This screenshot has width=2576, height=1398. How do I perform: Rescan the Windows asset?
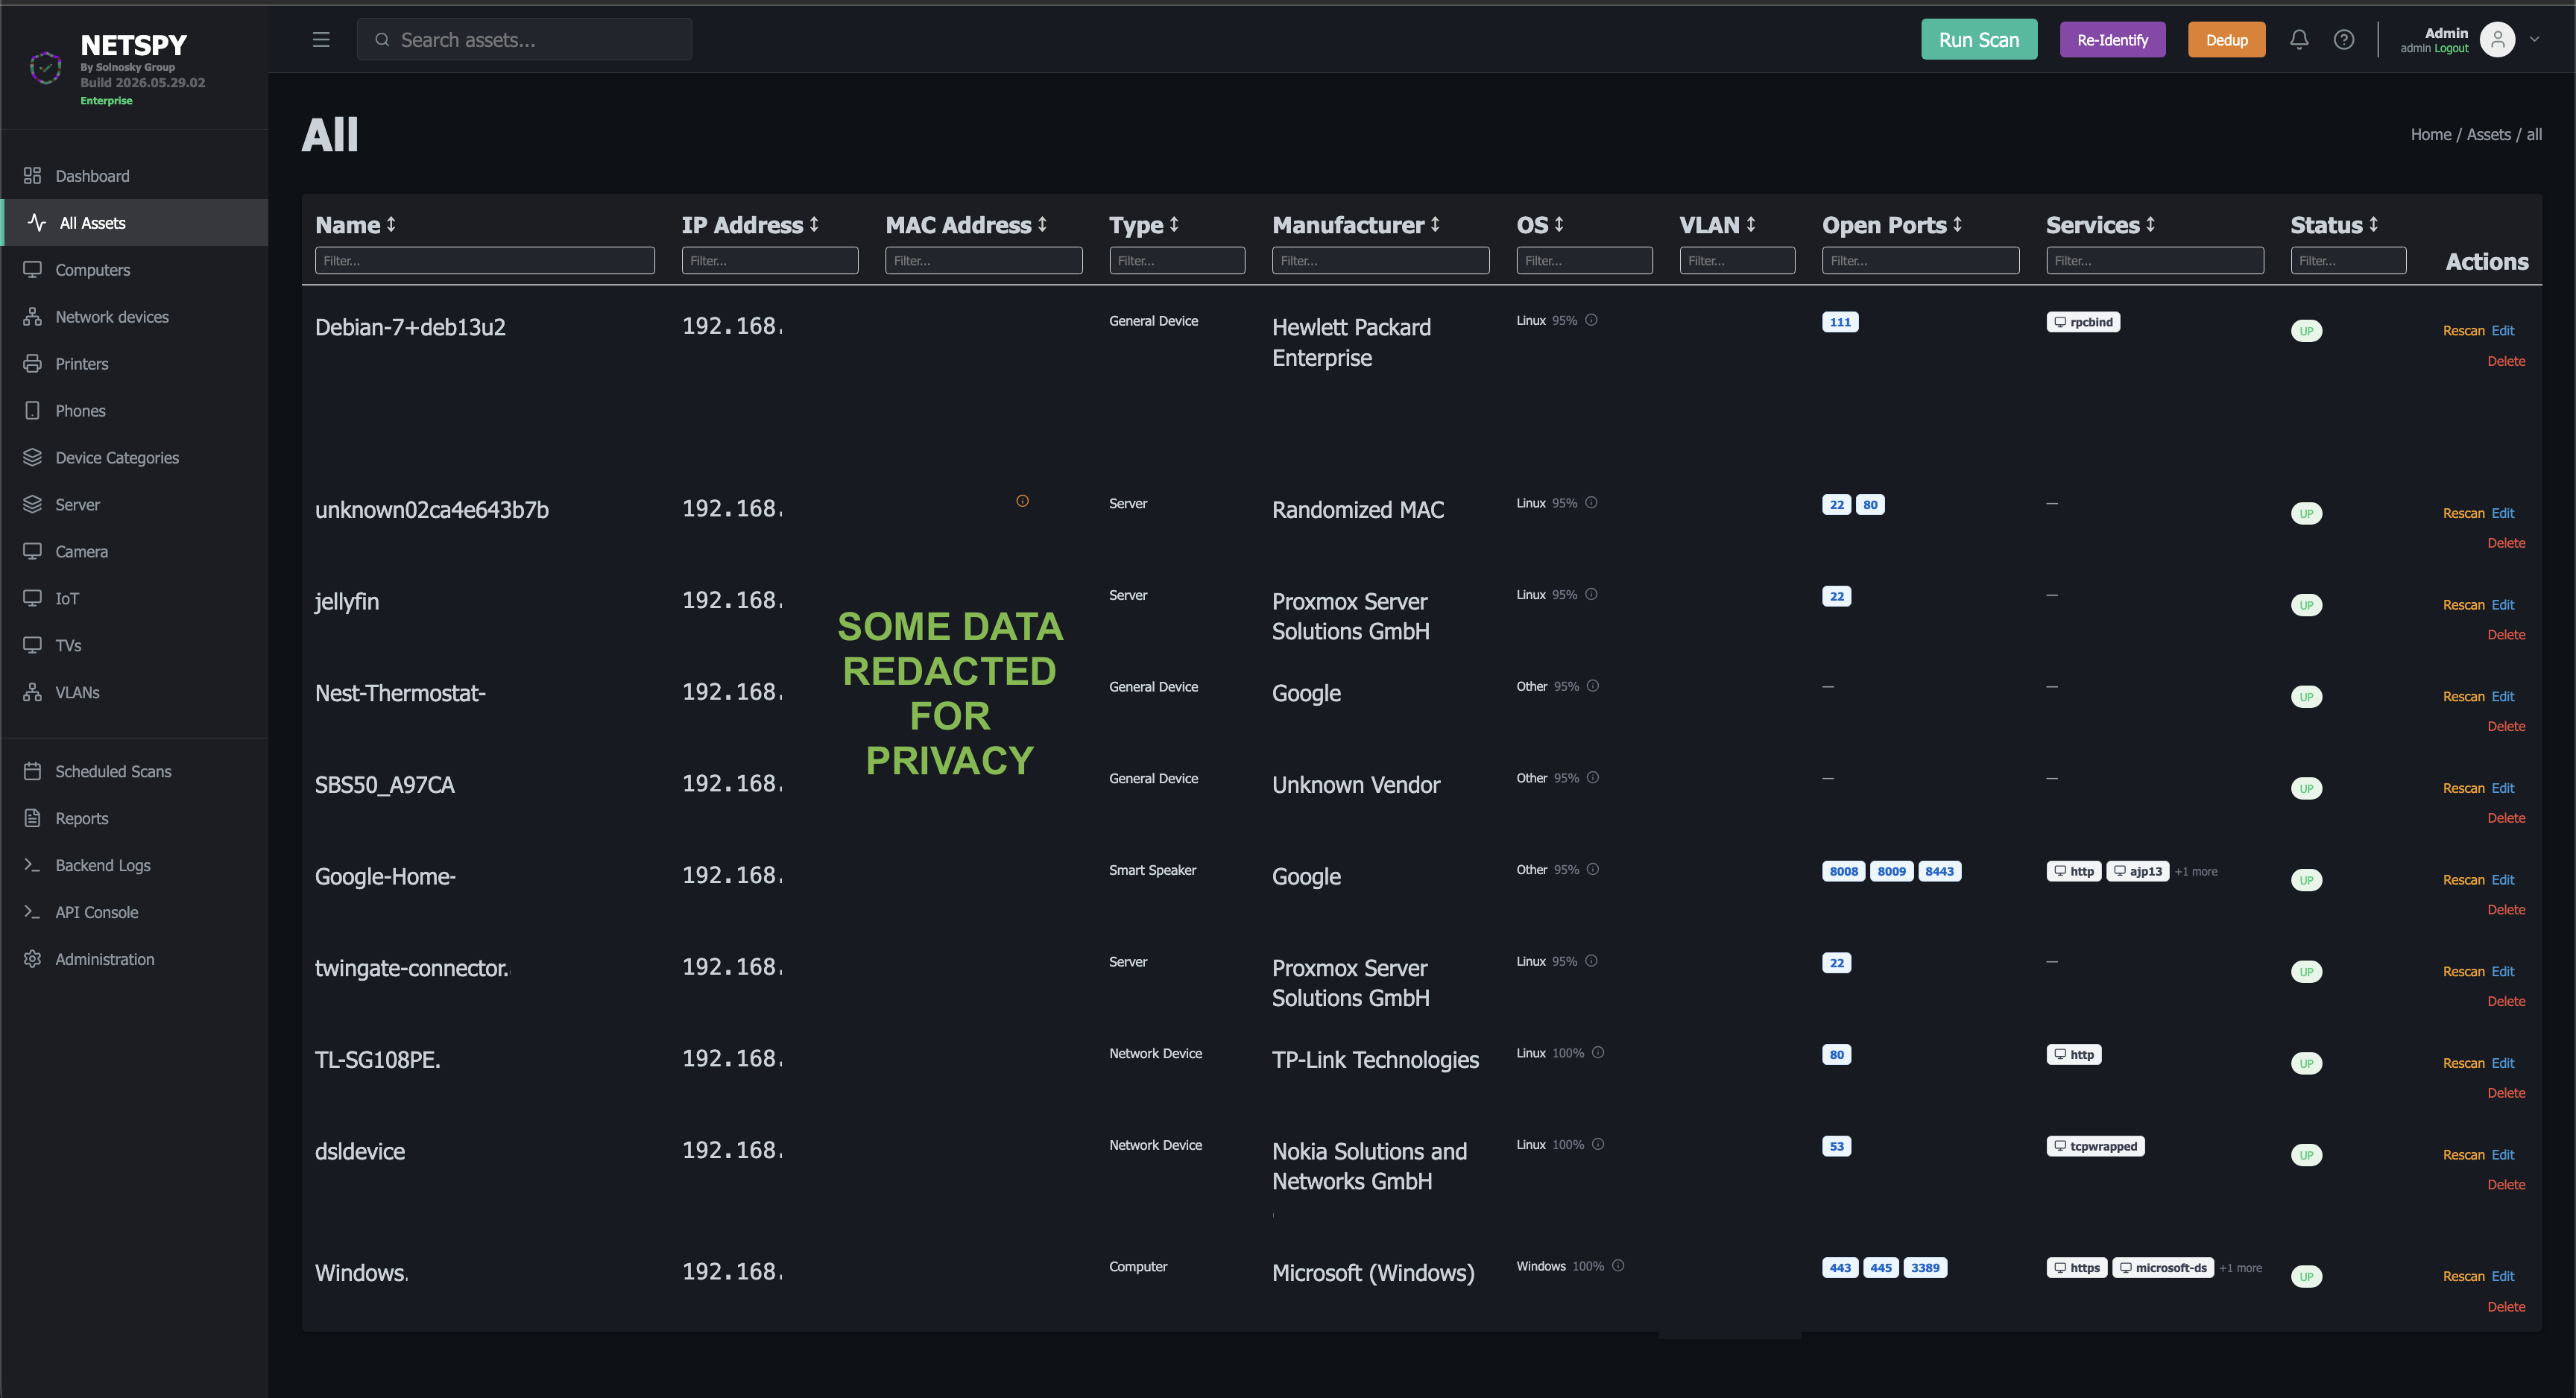(x=2463, y=1277)
